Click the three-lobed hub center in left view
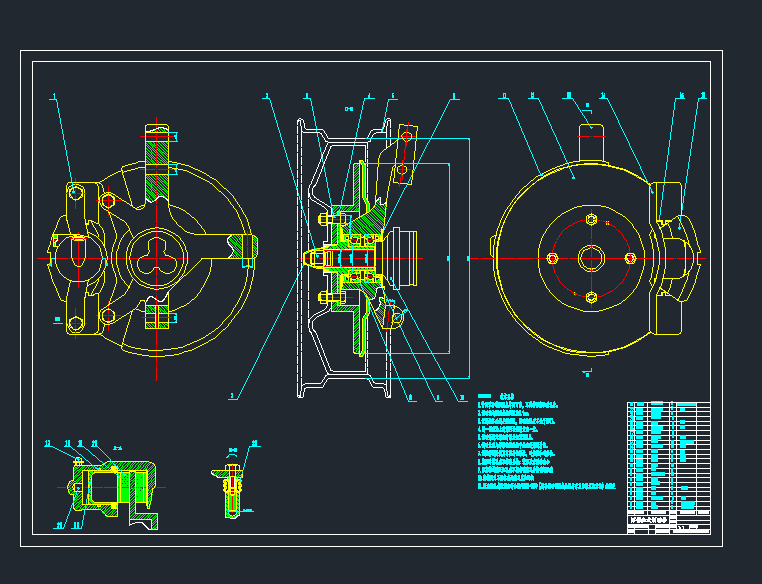The height and width of the screenshot is (584, 762). [x=157, y=257]
